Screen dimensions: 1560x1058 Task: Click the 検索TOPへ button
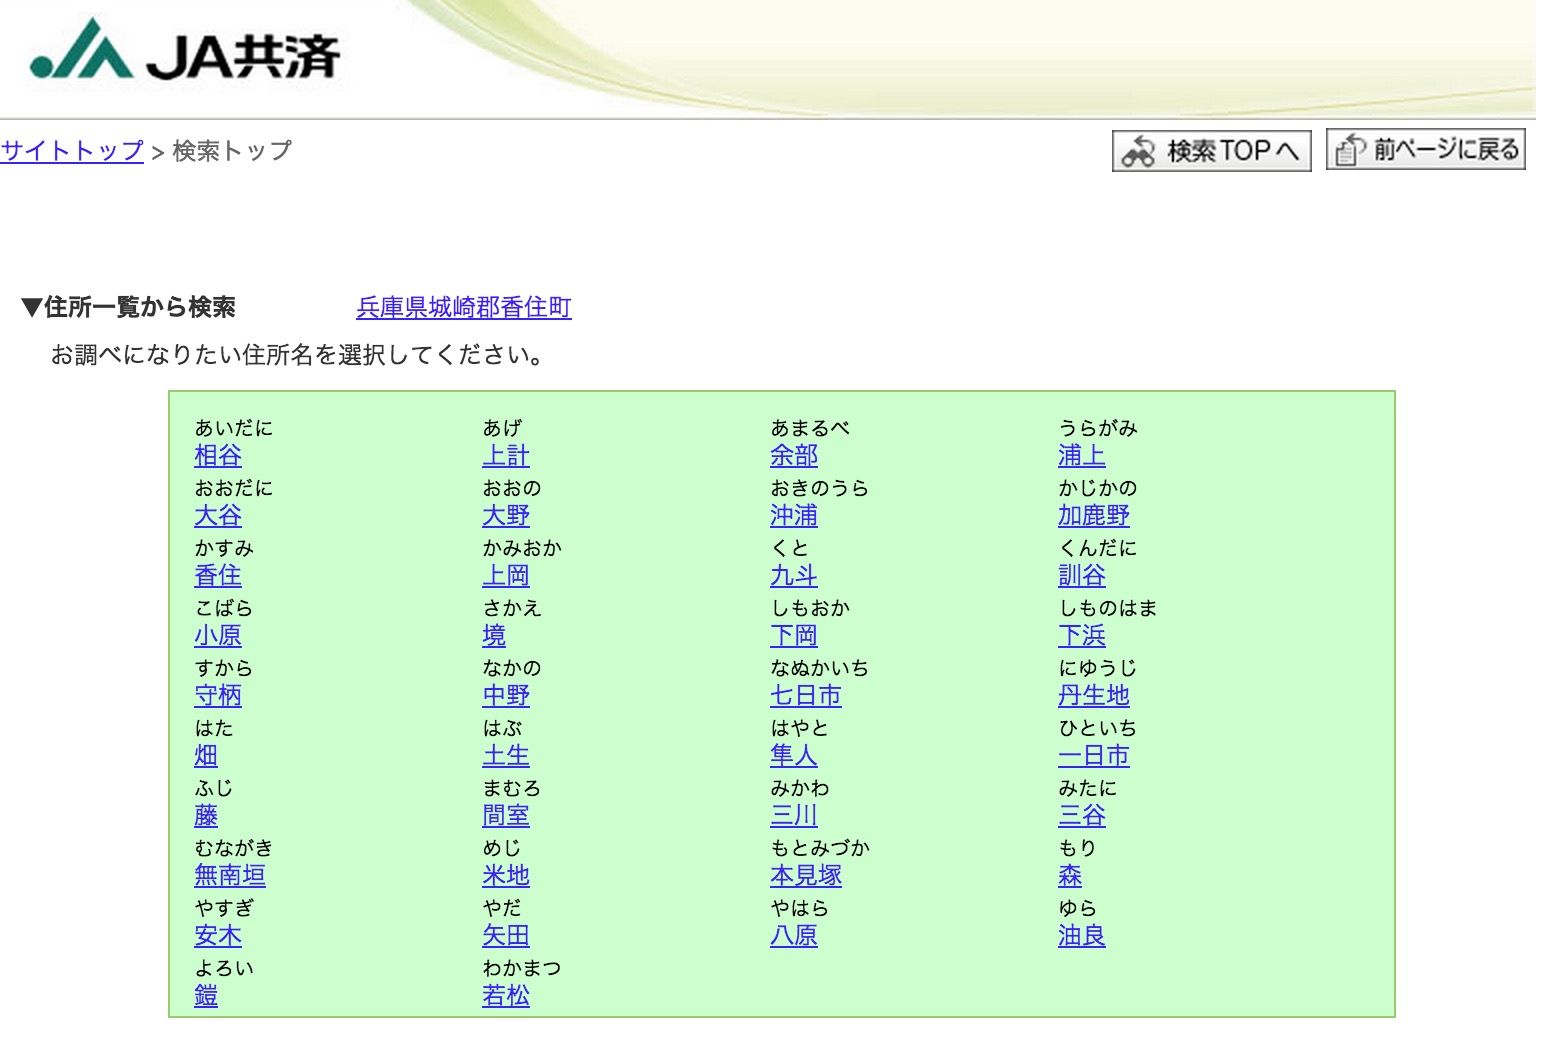coord(1211,151)
